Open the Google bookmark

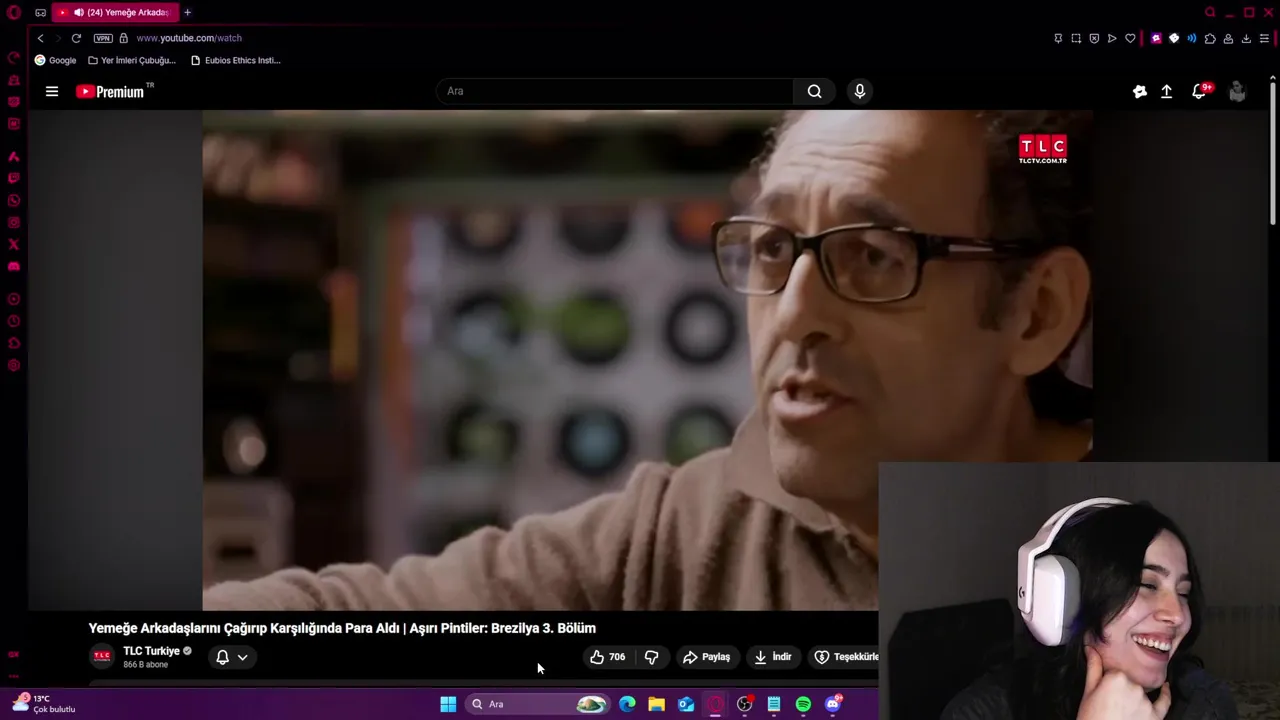pyautogui.click(x=55, y=60)
